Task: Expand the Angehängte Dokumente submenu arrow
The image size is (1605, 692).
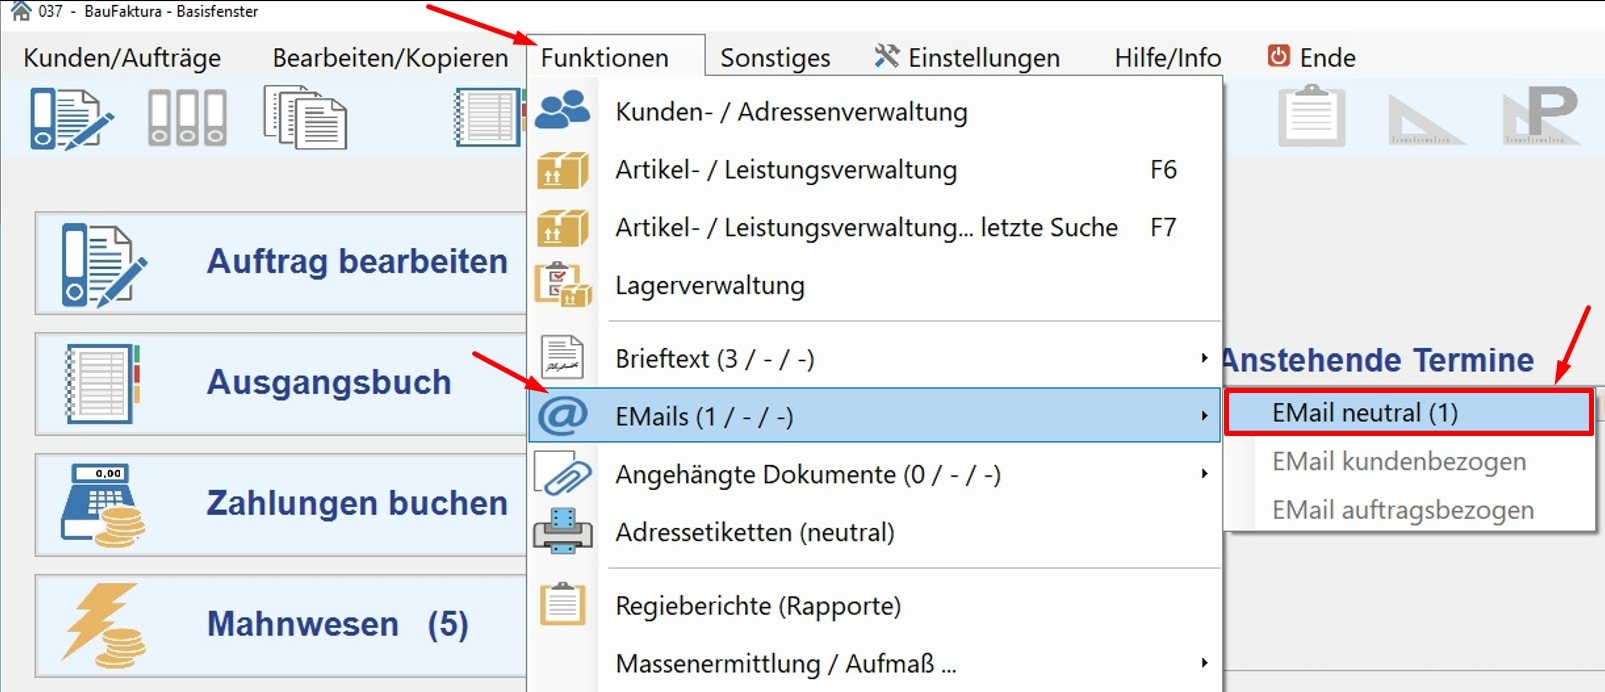Action: [1204, 474]
